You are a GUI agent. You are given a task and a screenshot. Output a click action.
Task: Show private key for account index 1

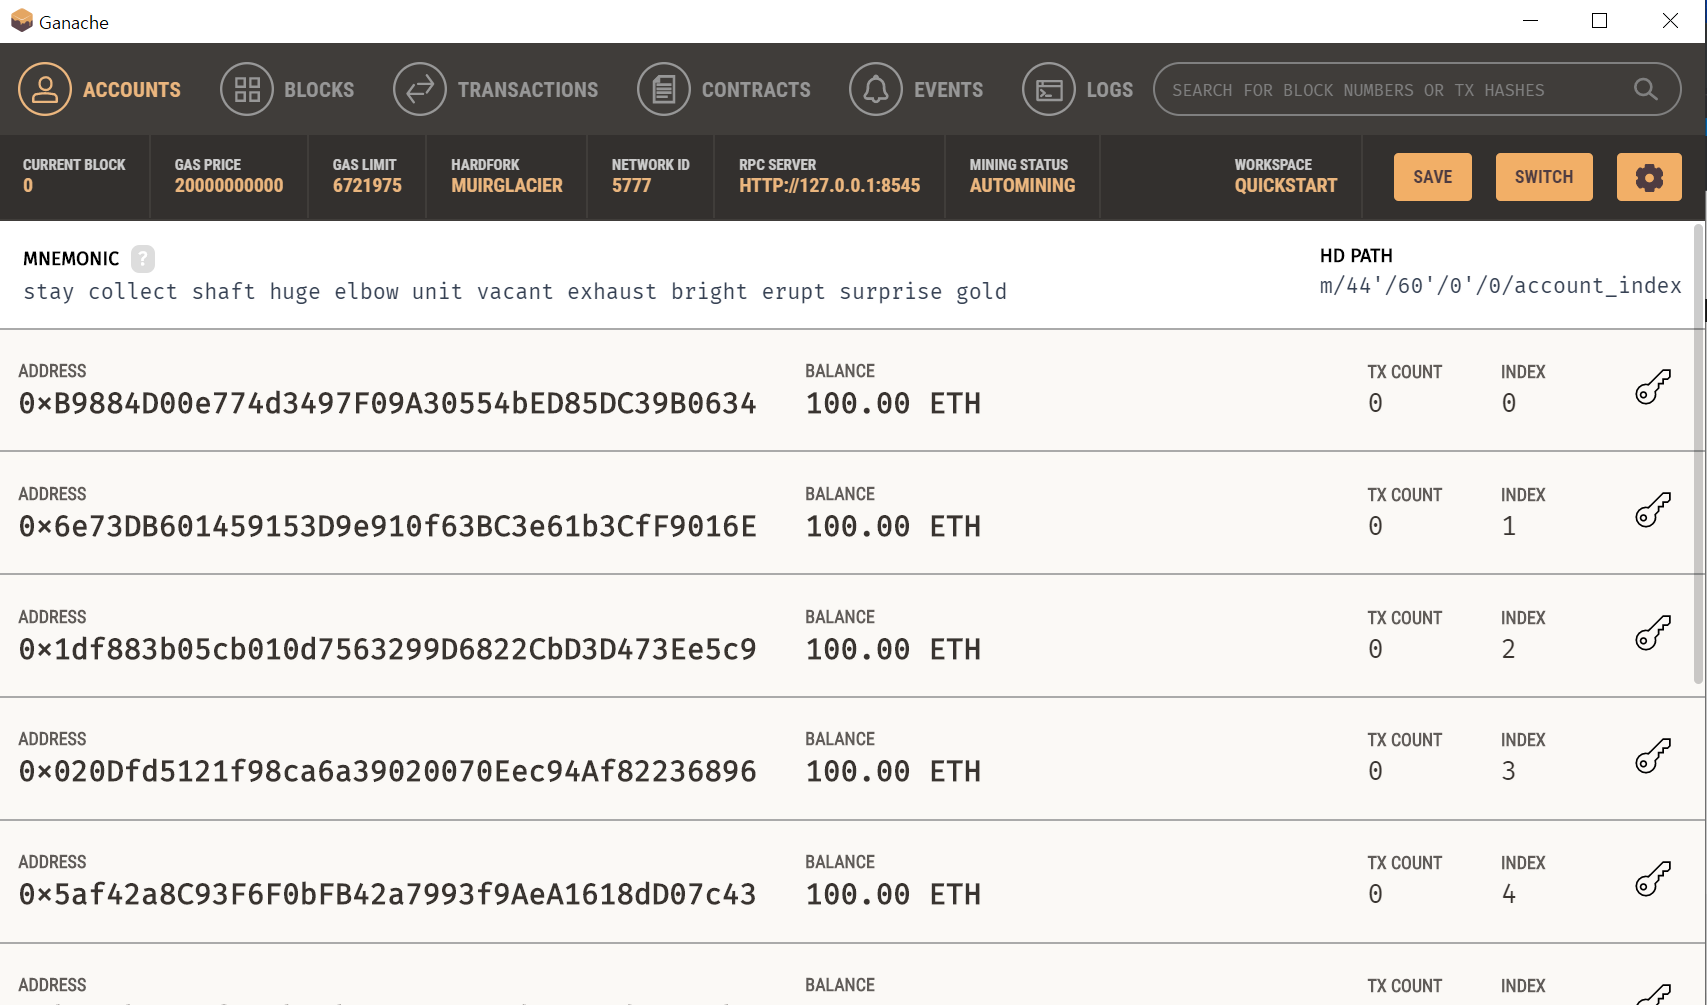coord(1653,509)
